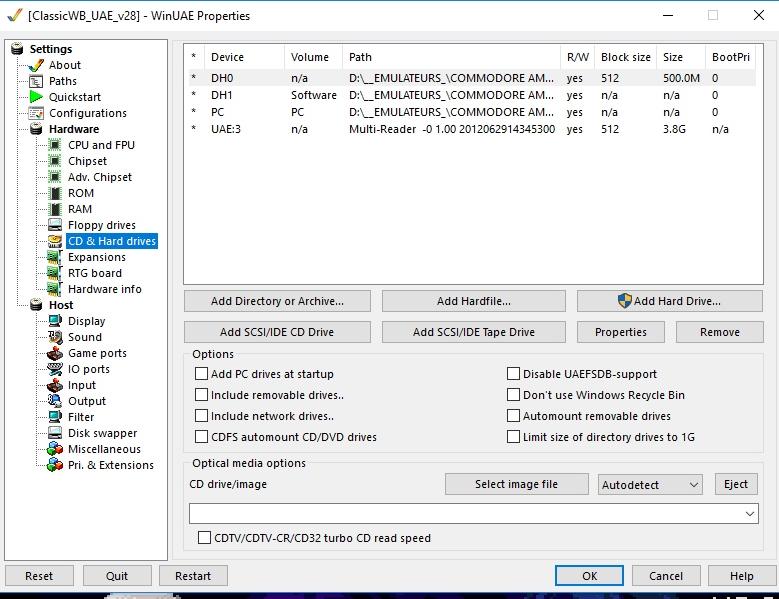Image resolution: width=779 pixels, height=599 pixels.
Task: Open the CD image path combo box
Action: [x=473, y=514]
